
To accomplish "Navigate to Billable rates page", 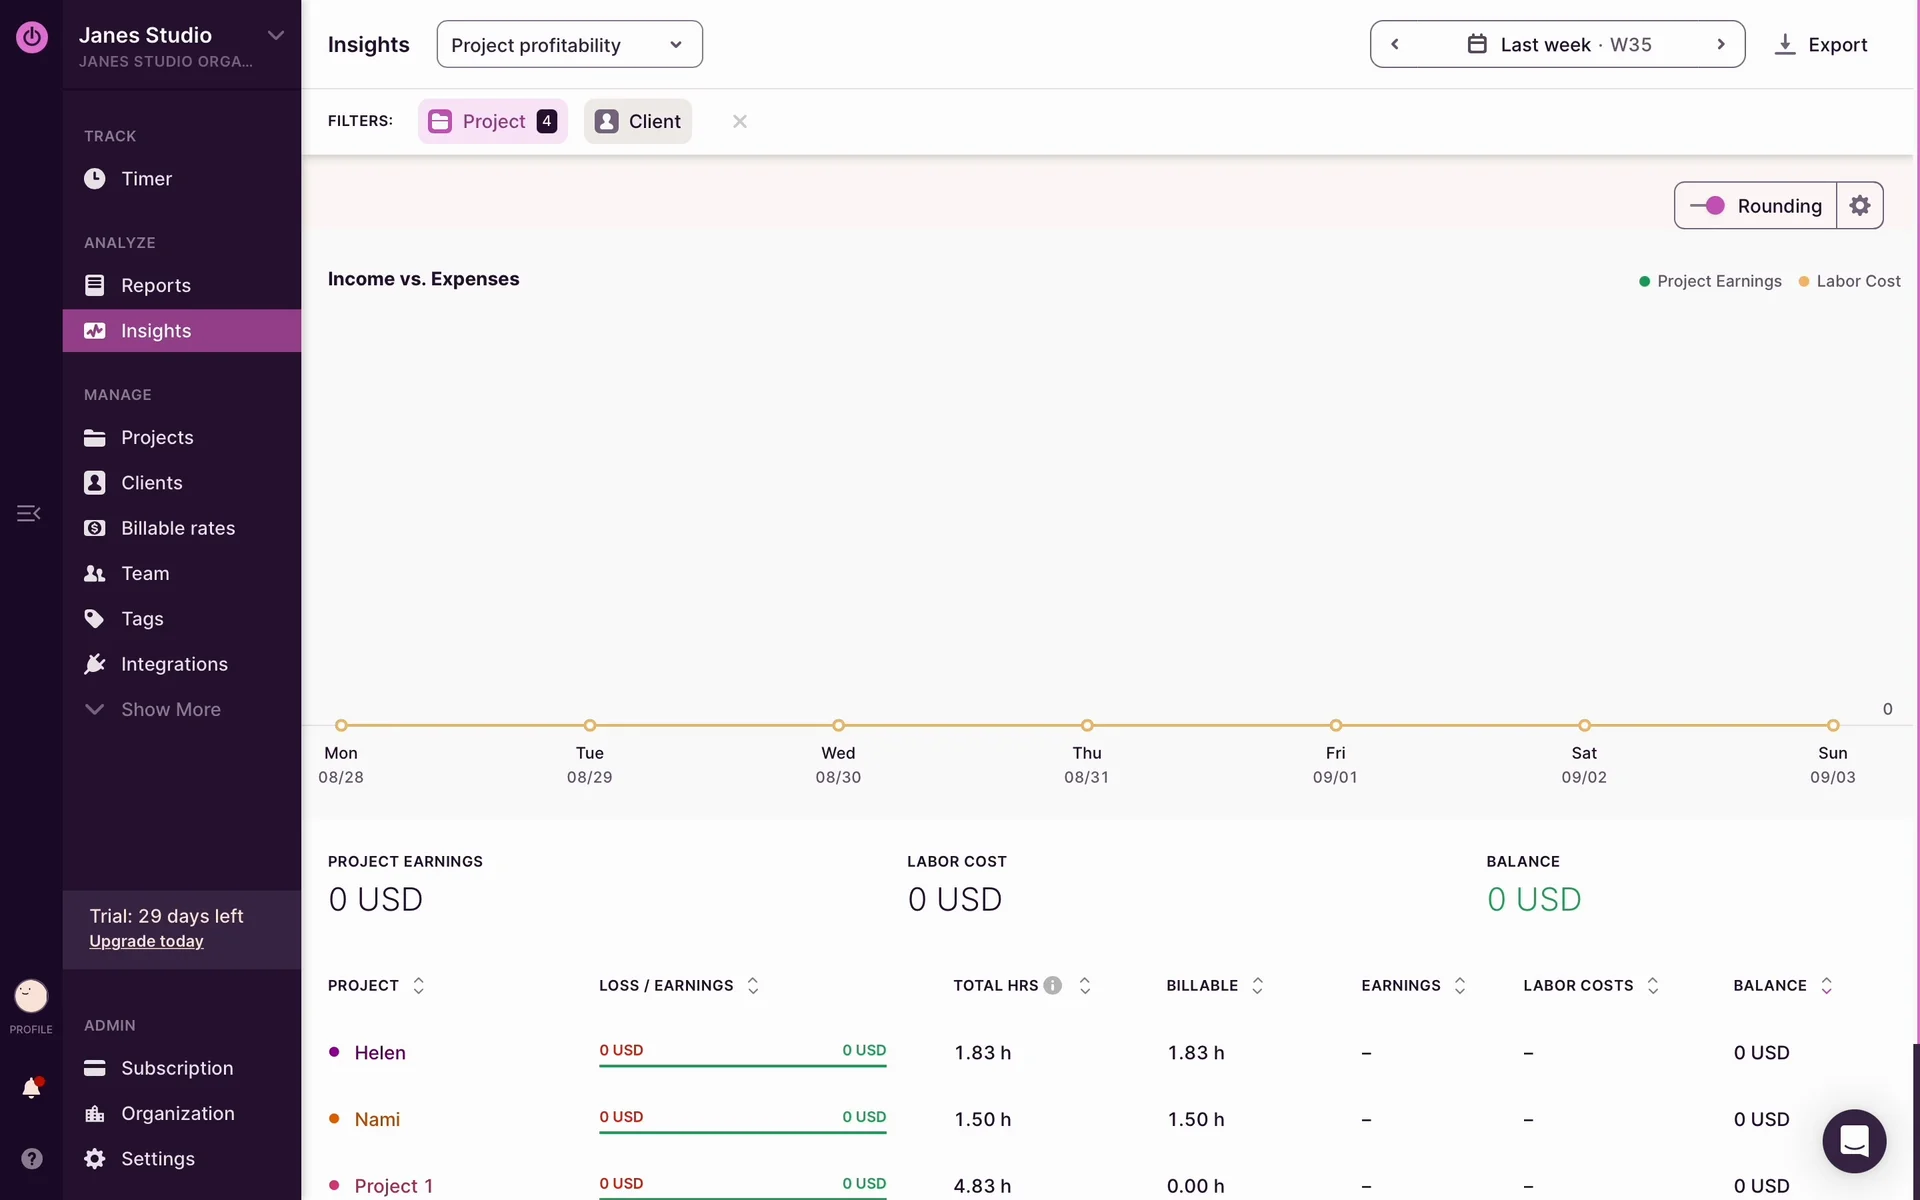I will pyautogui.click(x=178, y=528).
